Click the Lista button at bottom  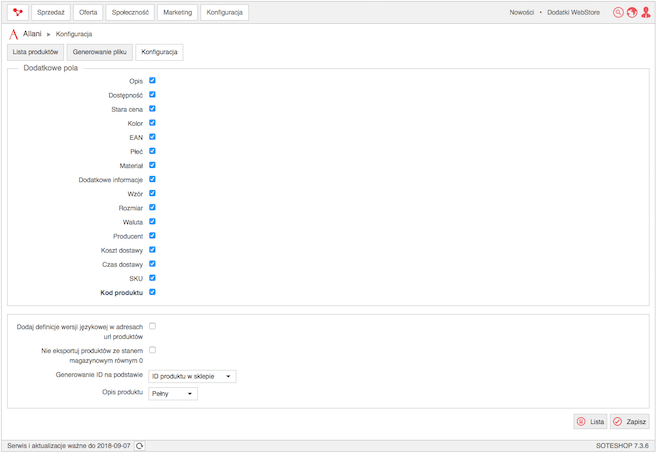(590, 422)
